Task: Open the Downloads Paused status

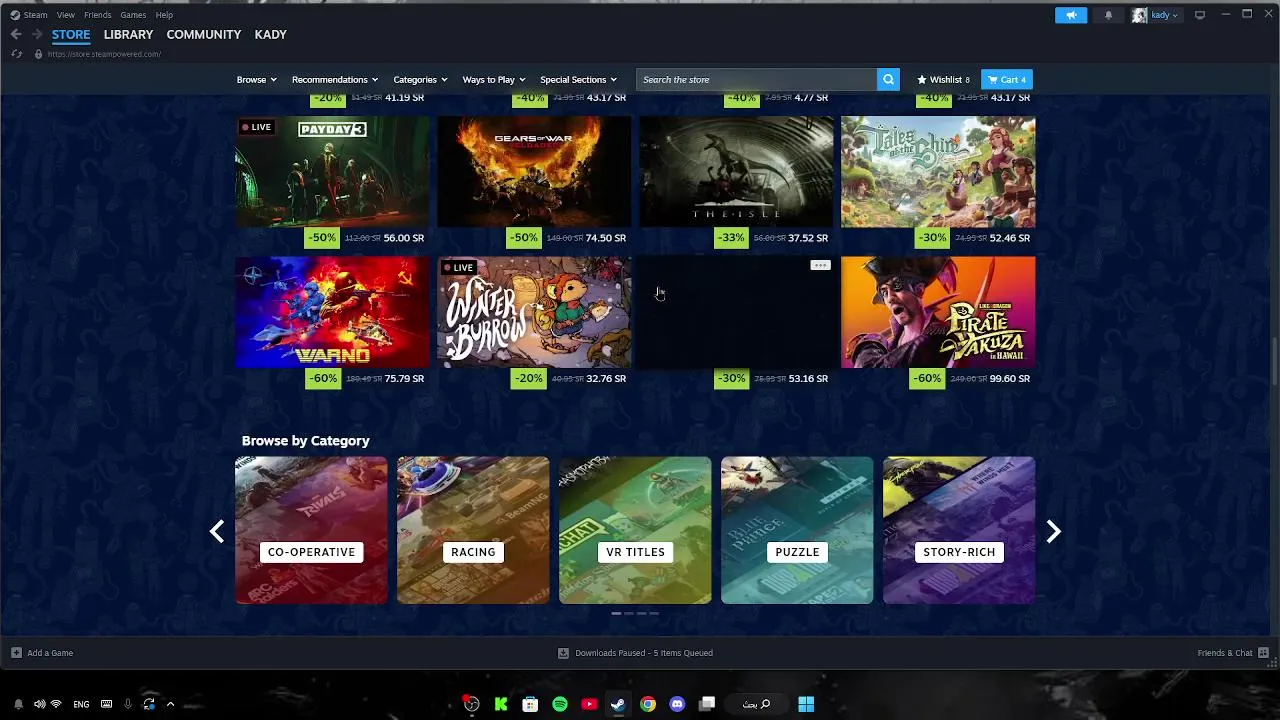Action: click(635, 653)
